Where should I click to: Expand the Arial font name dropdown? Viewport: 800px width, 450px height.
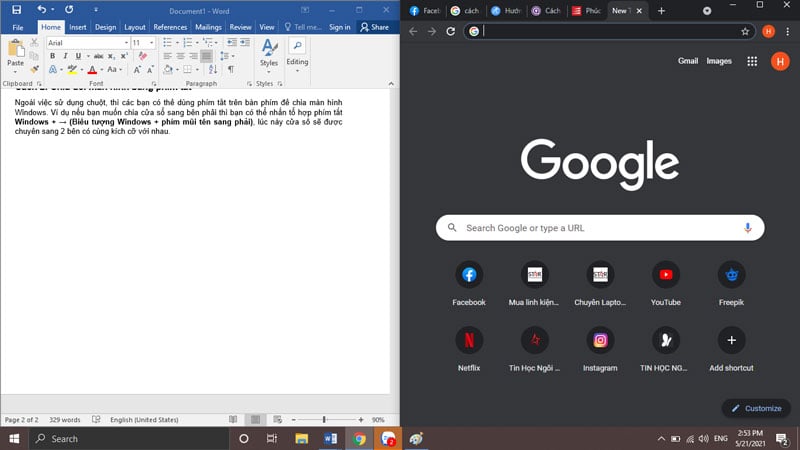coord(126,43)
